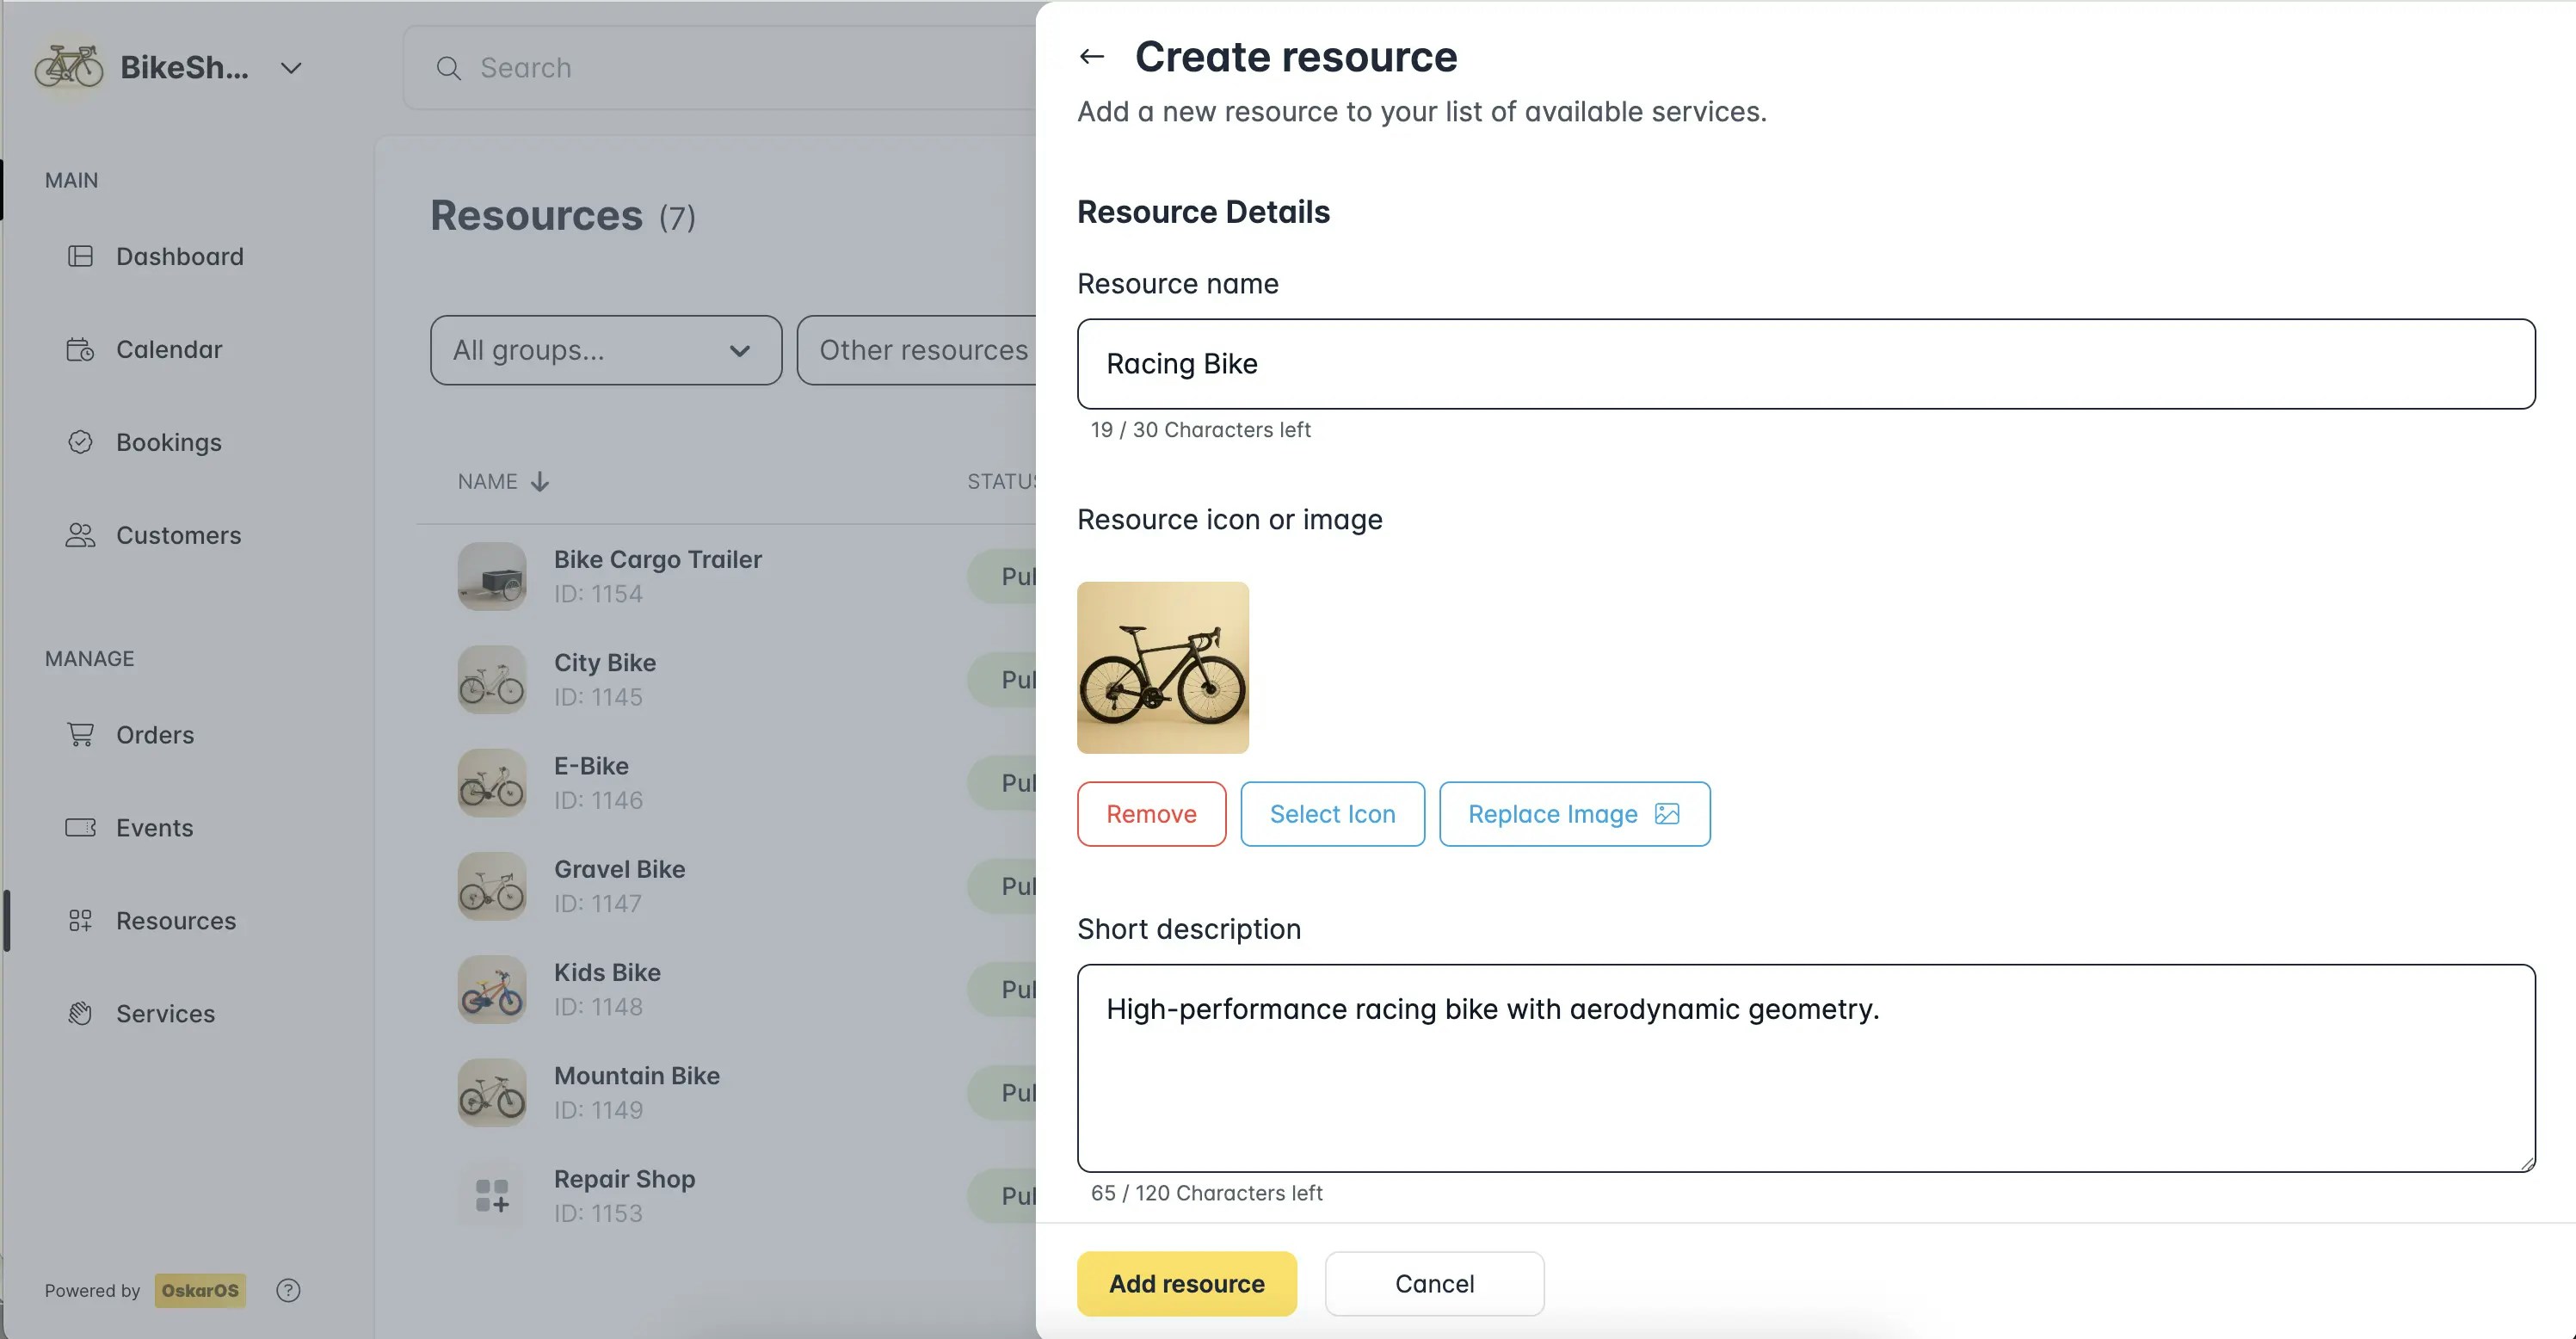The width and height of the screenshot is (2576, 1339).
Task: Select the Bookings checkmark icon
Action: pos(80,442)
